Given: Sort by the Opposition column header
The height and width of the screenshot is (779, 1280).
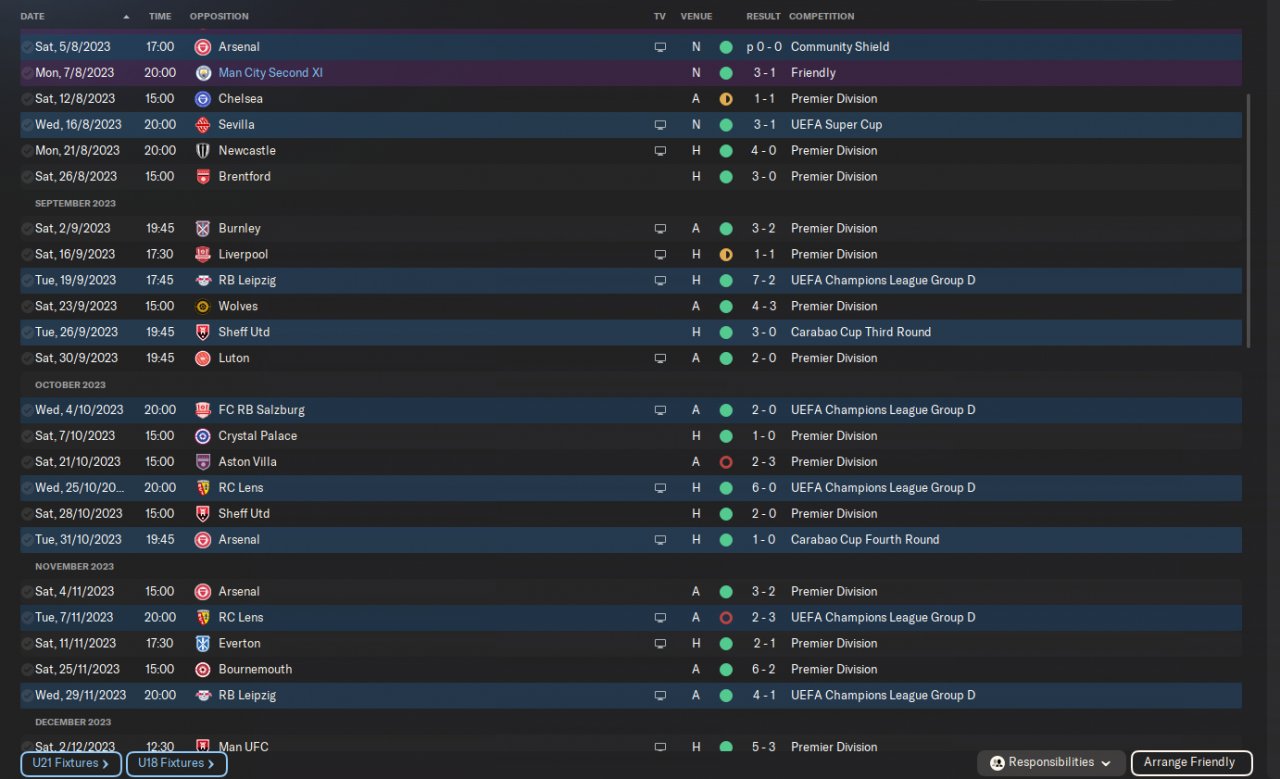Looking at the screenshot, I should [219, 17].
